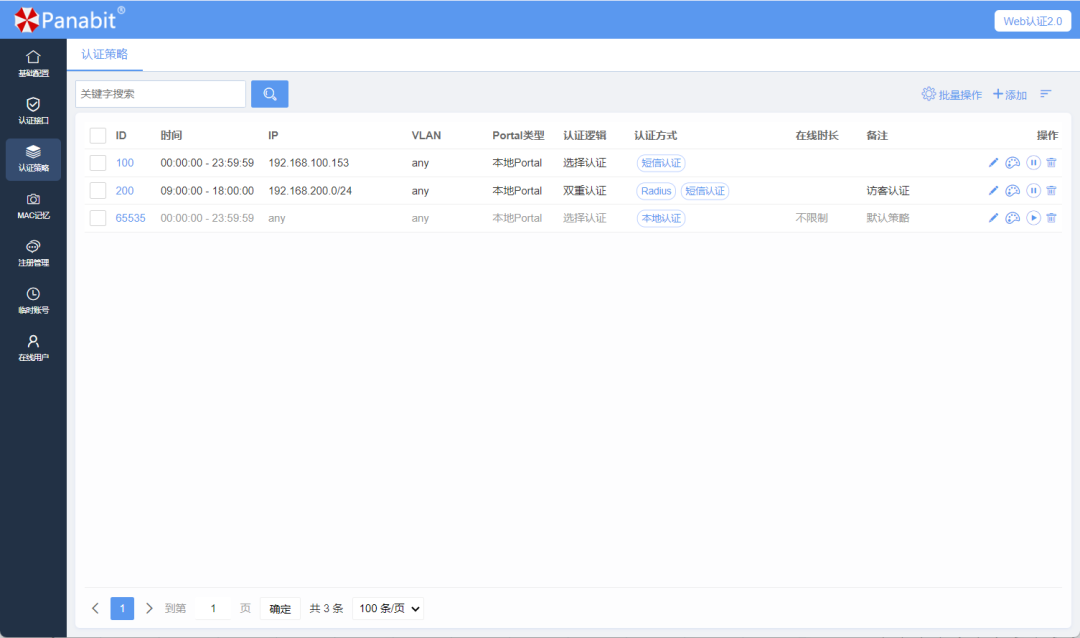This screenshot has width=1080, height=638.
Task: Enable policy 65535 using the play control
Action: point(1033,217)
